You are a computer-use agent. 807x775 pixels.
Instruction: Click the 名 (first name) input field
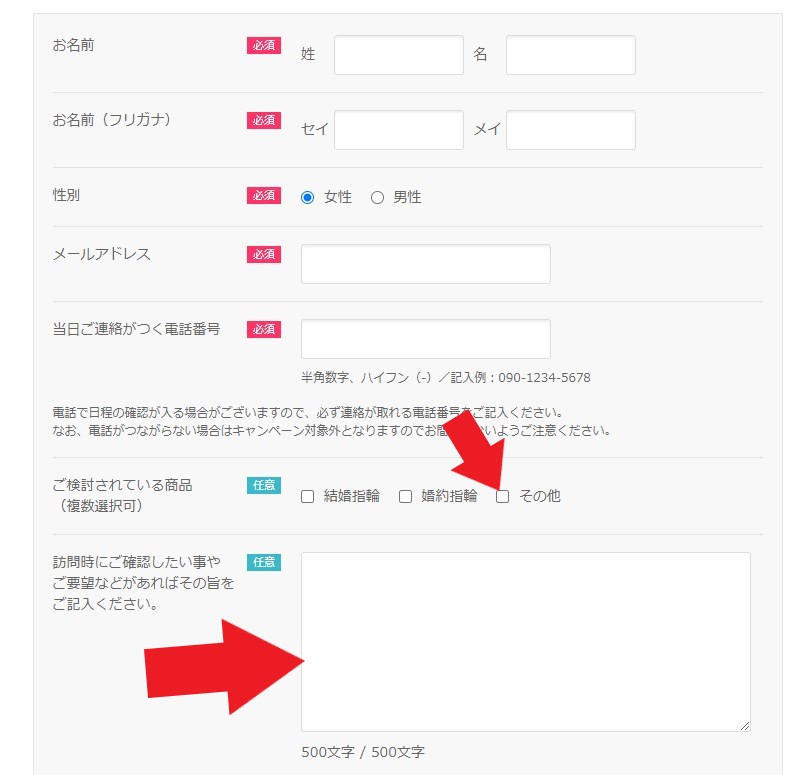click(570, 55)
